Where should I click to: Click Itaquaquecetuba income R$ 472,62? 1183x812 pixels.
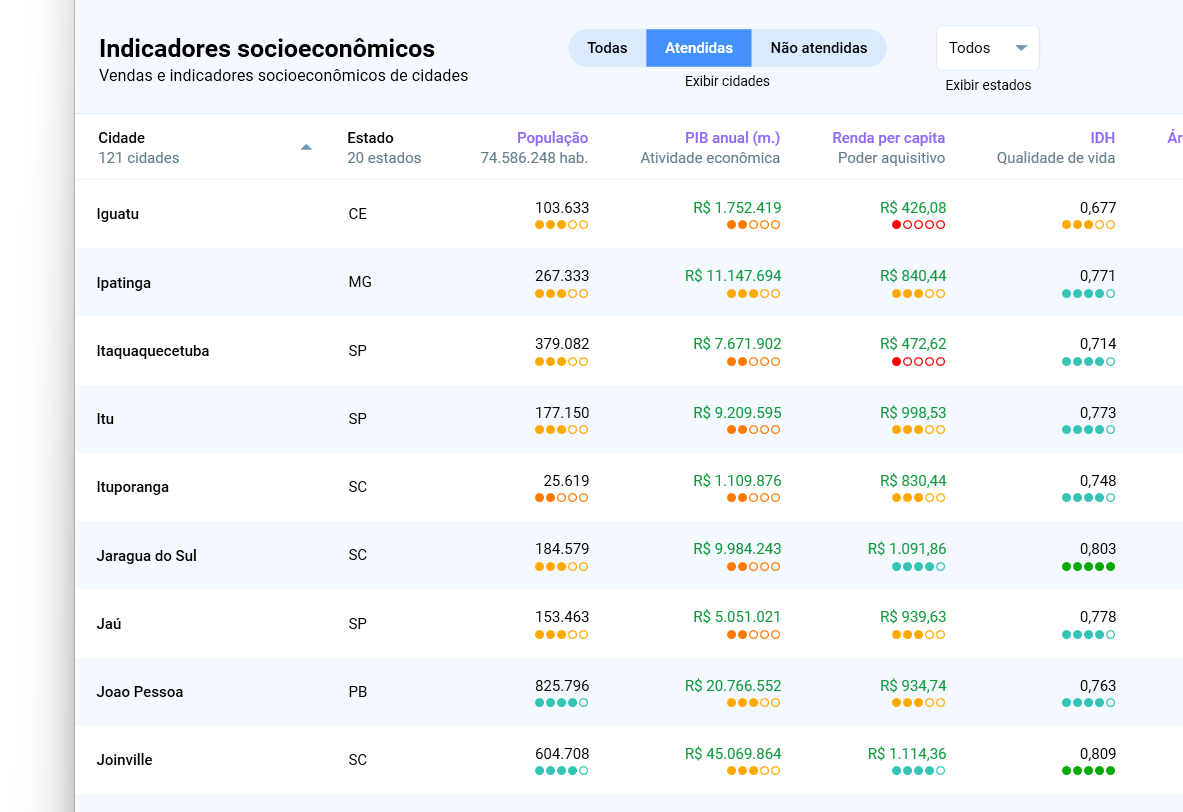pos(913,344)
